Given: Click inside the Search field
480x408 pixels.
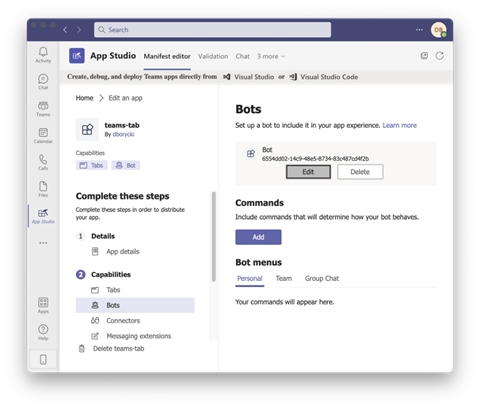Looking at the screenshot, I should pos(212,30).
